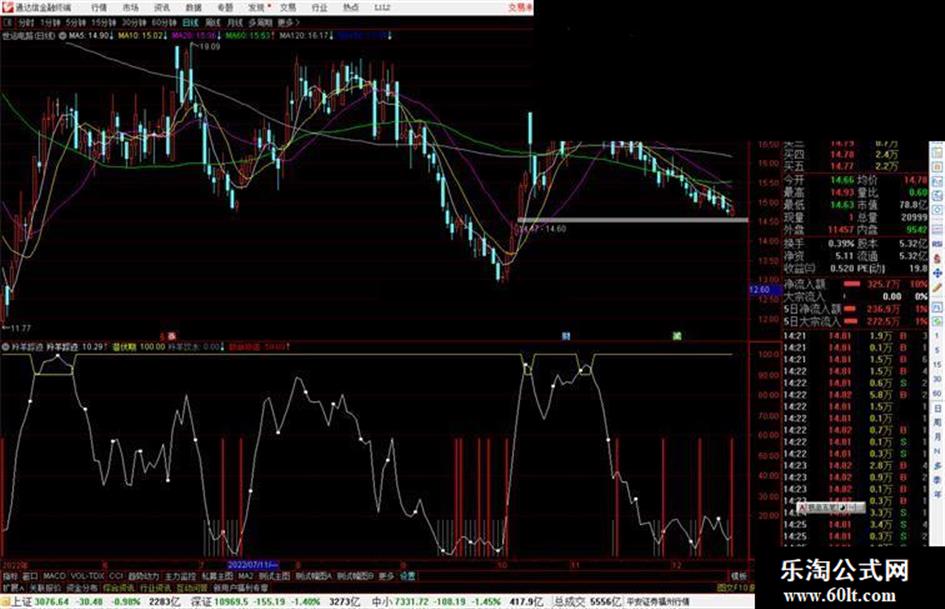Screen dimensions: 945x609
Task: Click the 11.77 low price label
Action: 20,328
